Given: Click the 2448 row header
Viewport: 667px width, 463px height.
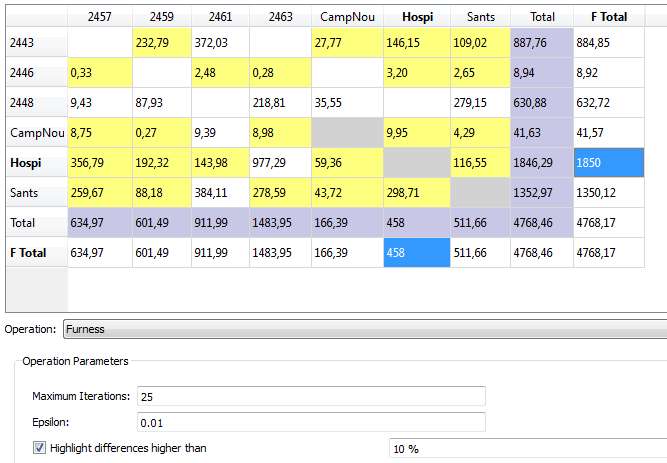Looking at the screenshot, I should click(x=35, y=102).
